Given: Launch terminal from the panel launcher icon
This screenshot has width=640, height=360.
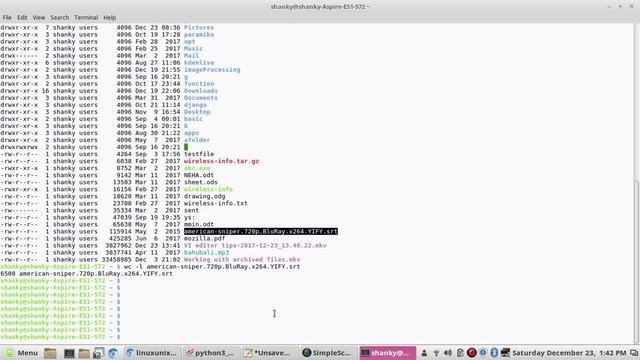Looking at the screenshot, I should click(69, 353).
